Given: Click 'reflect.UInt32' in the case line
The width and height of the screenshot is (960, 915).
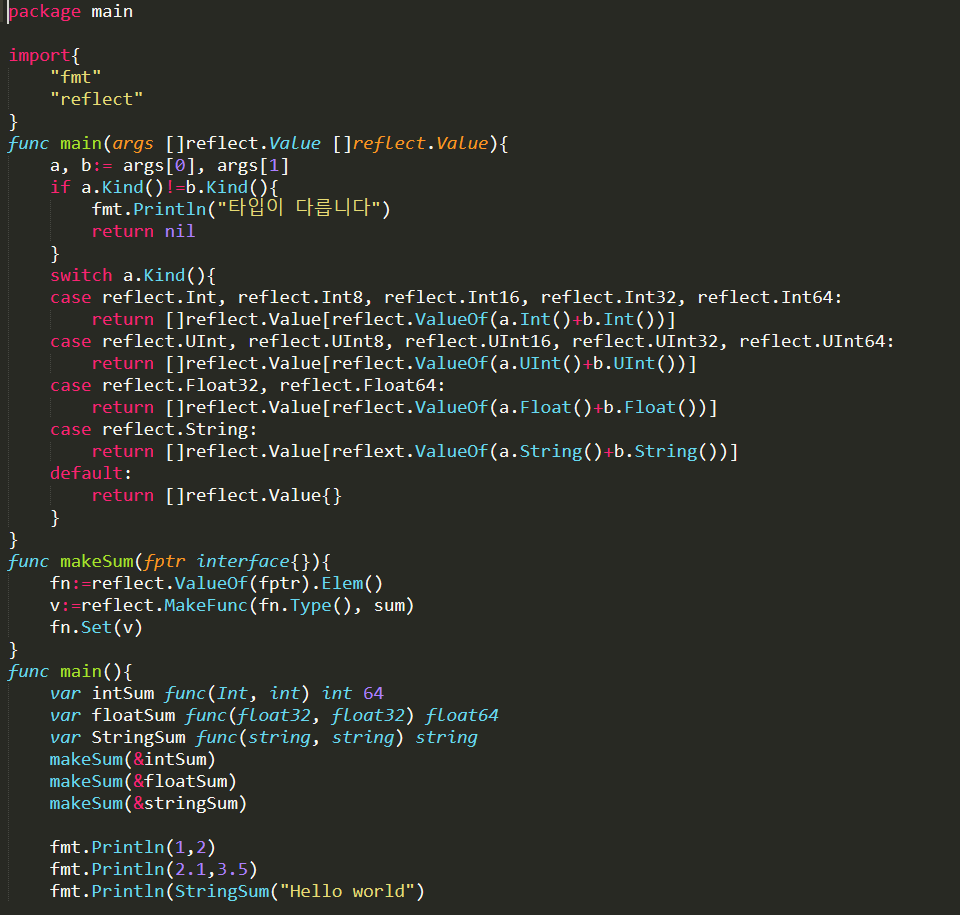Looking at the screenshot, I should click(645, 342).
